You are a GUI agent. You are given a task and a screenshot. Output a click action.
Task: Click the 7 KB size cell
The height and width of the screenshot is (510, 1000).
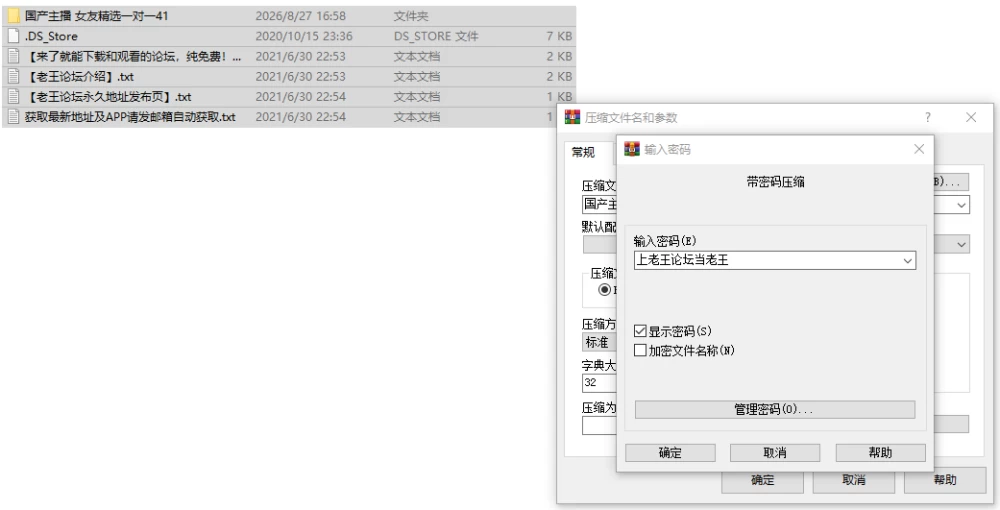559,36
